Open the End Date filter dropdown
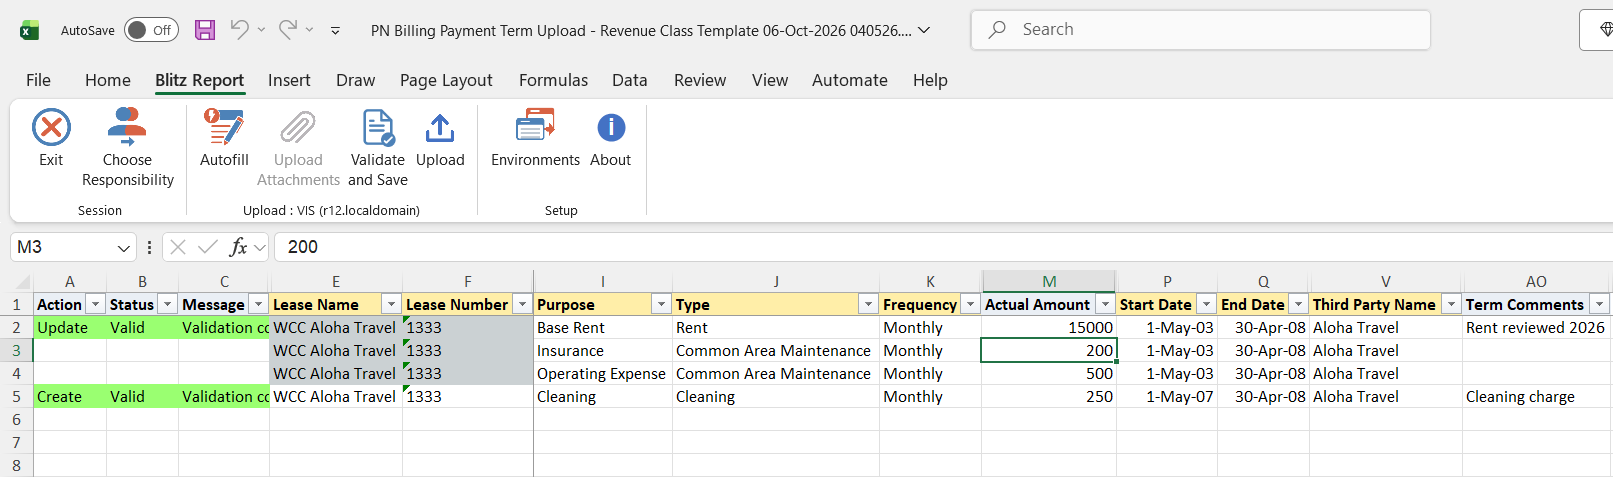This screenshot has width=1613, height=477. click(x=1298, y=304)
